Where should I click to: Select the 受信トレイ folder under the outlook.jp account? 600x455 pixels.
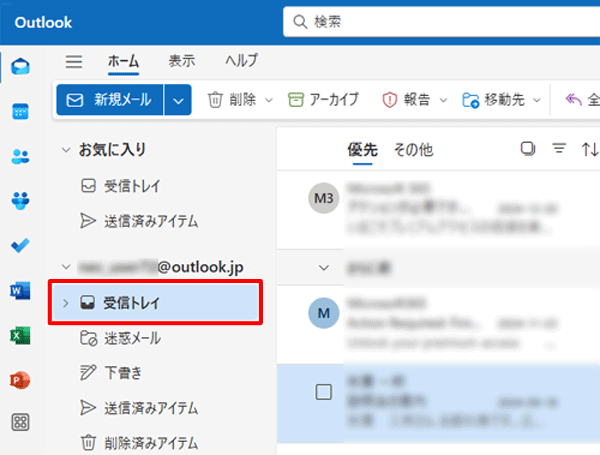(x=156, y=303)
